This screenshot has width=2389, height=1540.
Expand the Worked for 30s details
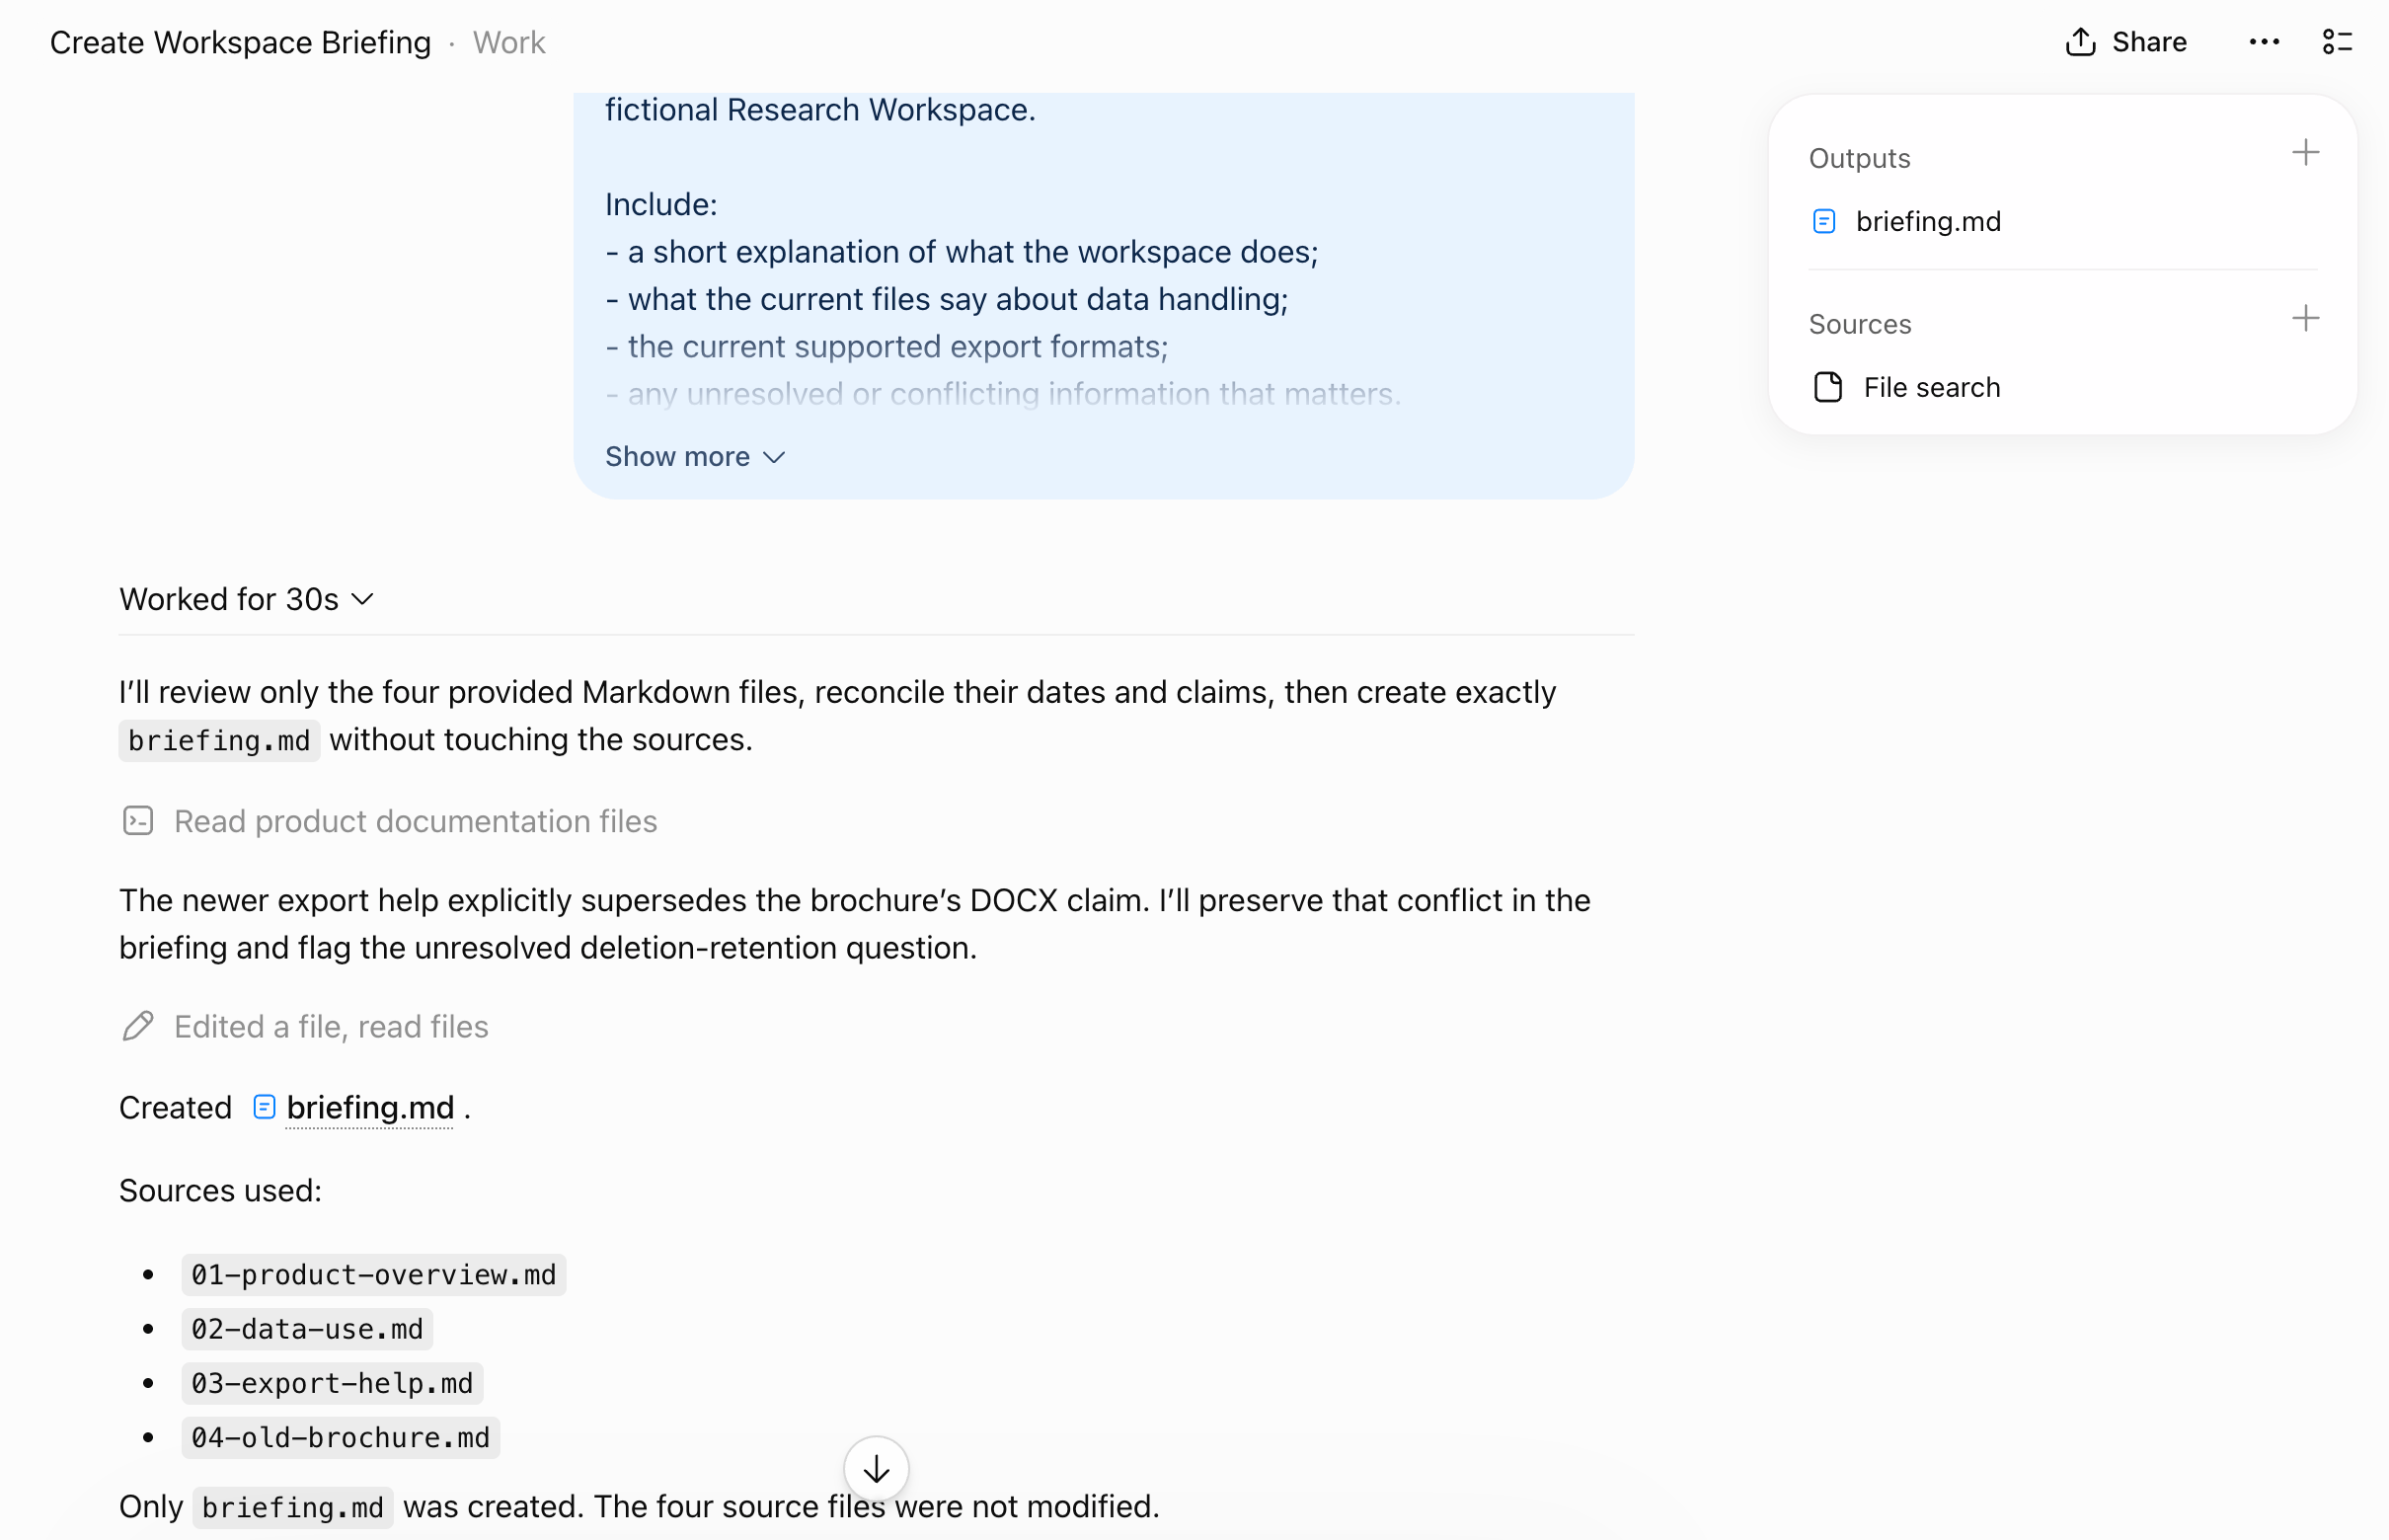(247, 599)
